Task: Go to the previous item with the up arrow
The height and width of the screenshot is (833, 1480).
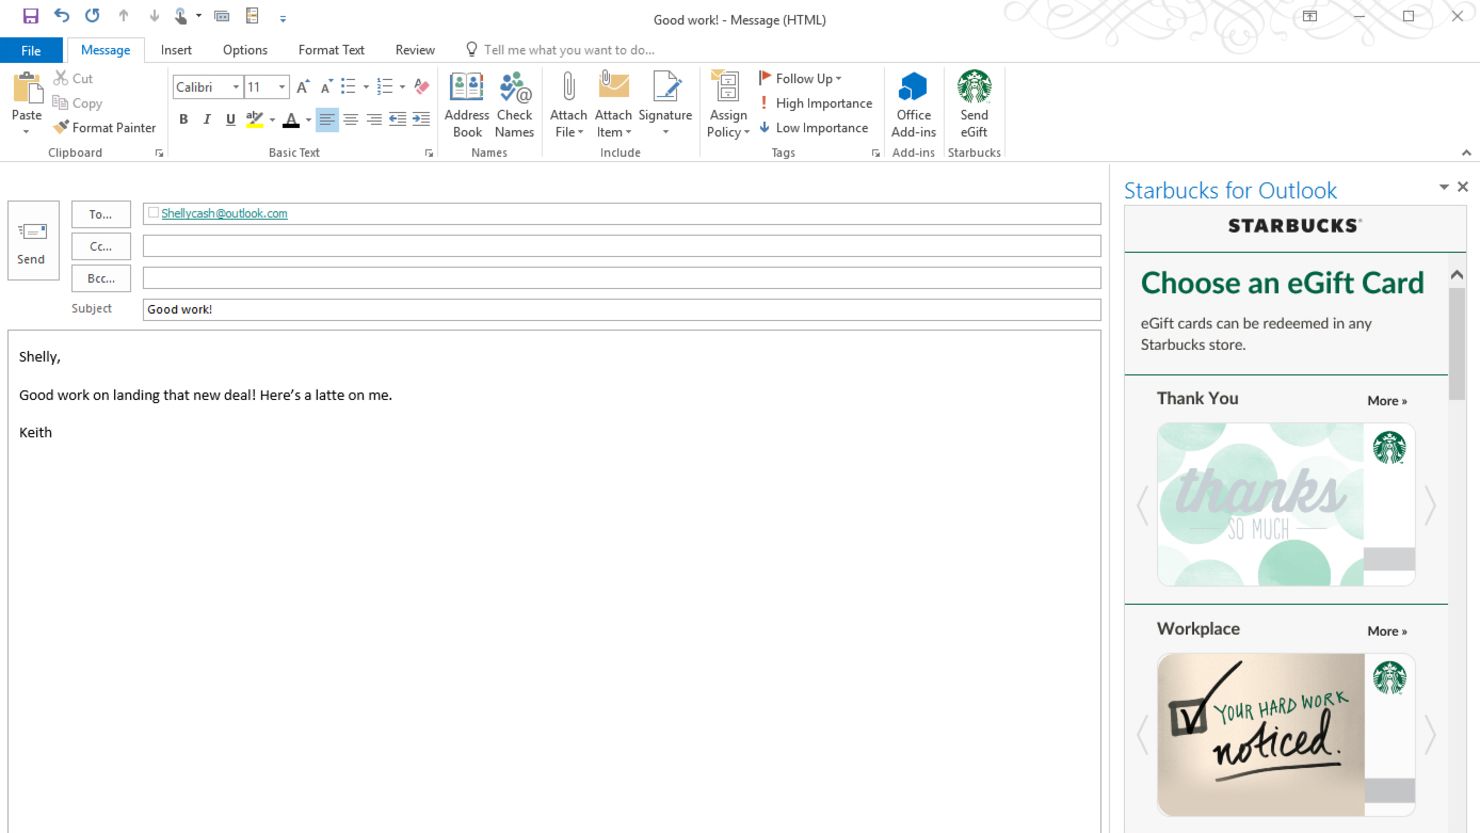Action: pos(124,16)
